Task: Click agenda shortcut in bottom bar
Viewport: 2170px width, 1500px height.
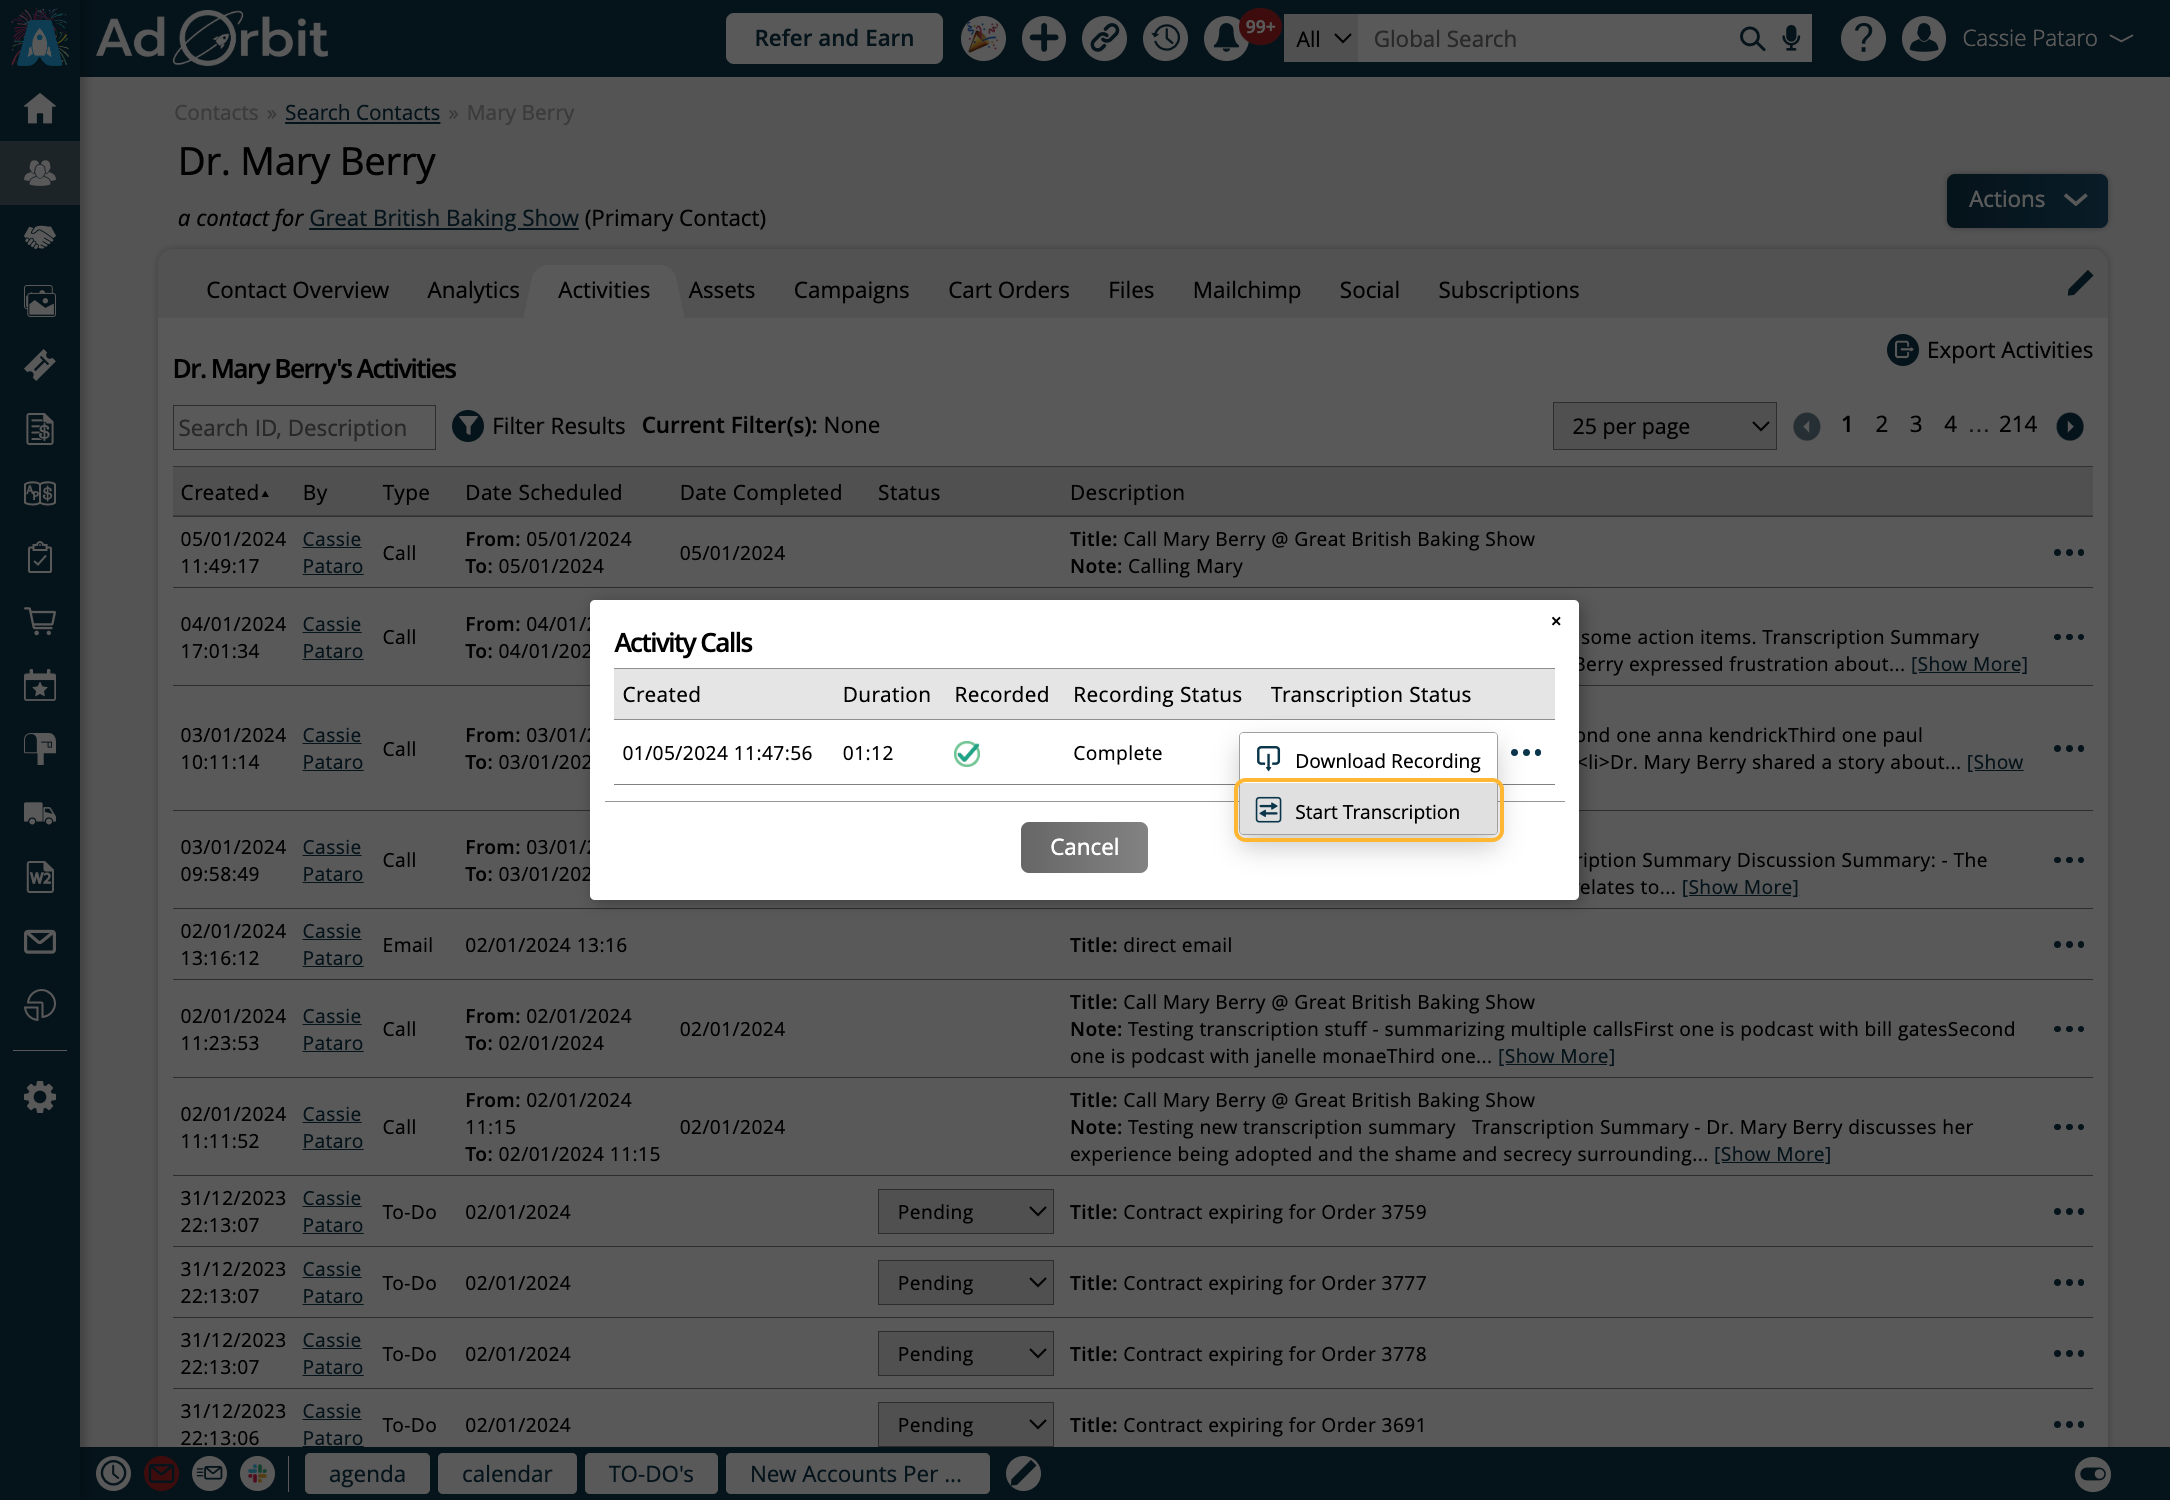Action: pos(367,1473)
